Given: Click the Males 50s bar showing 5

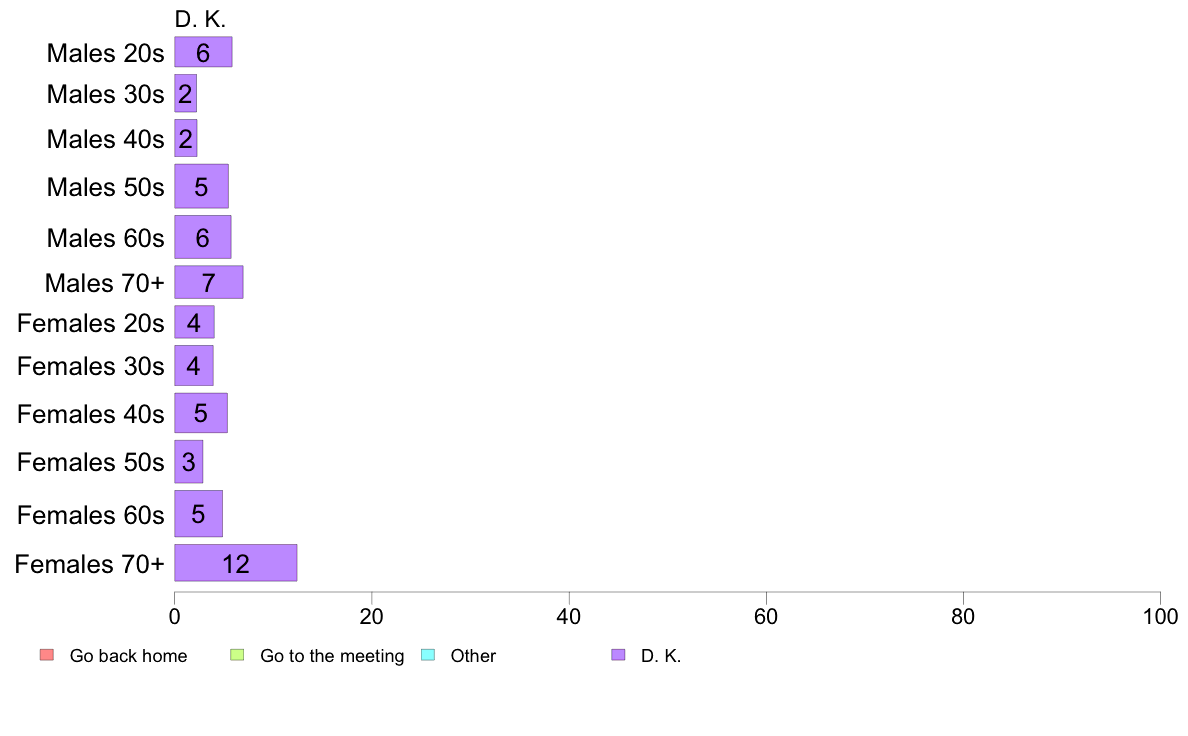Looking at the screenshot, I should pos(202,186).
